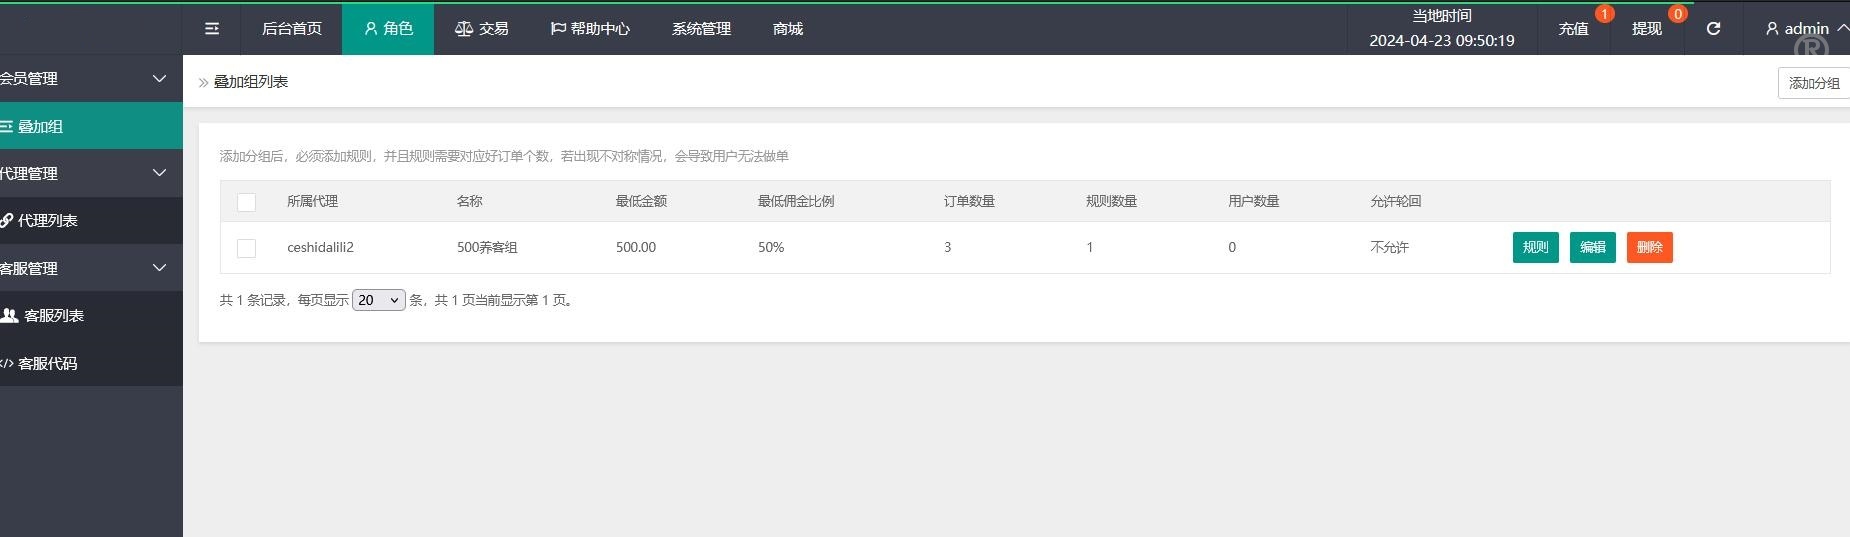1850x537 pixels.
Task: Click the withdrawal notification badge showing 0
Action: (x=1678, y=14)
